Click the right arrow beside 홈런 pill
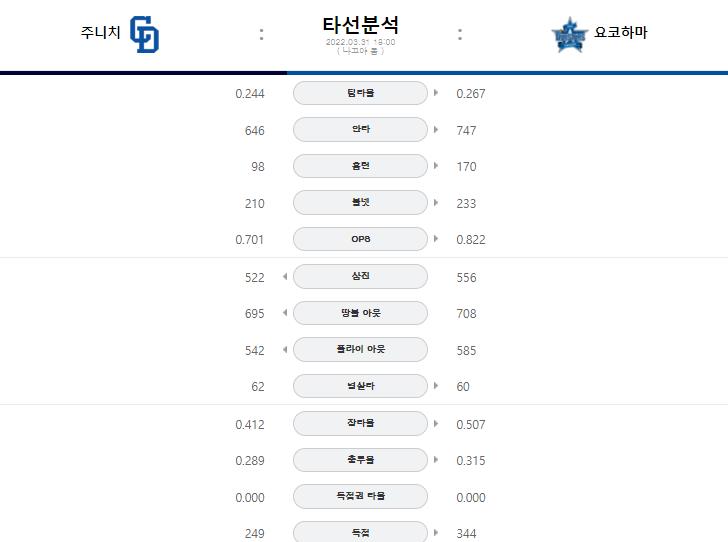Viewport: 728px width, 542px height. click(436, 165)
